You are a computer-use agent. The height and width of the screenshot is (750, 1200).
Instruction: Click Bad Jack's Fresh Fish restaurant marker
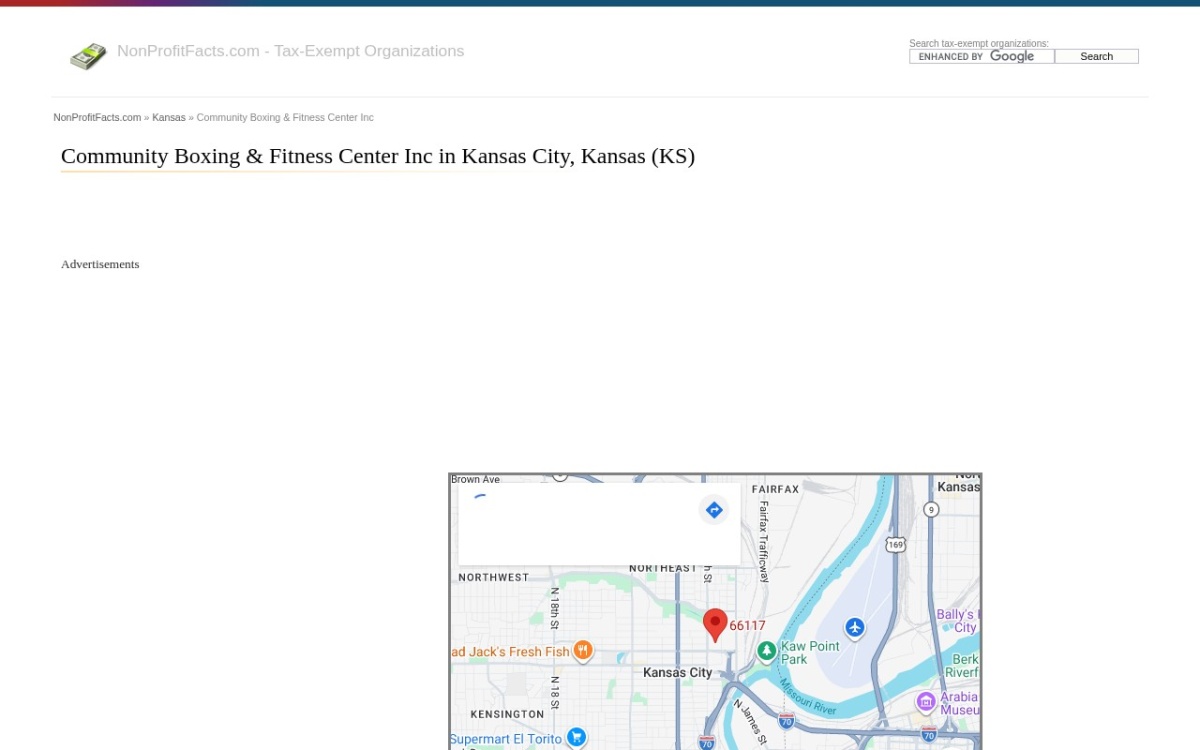(582, 651)
